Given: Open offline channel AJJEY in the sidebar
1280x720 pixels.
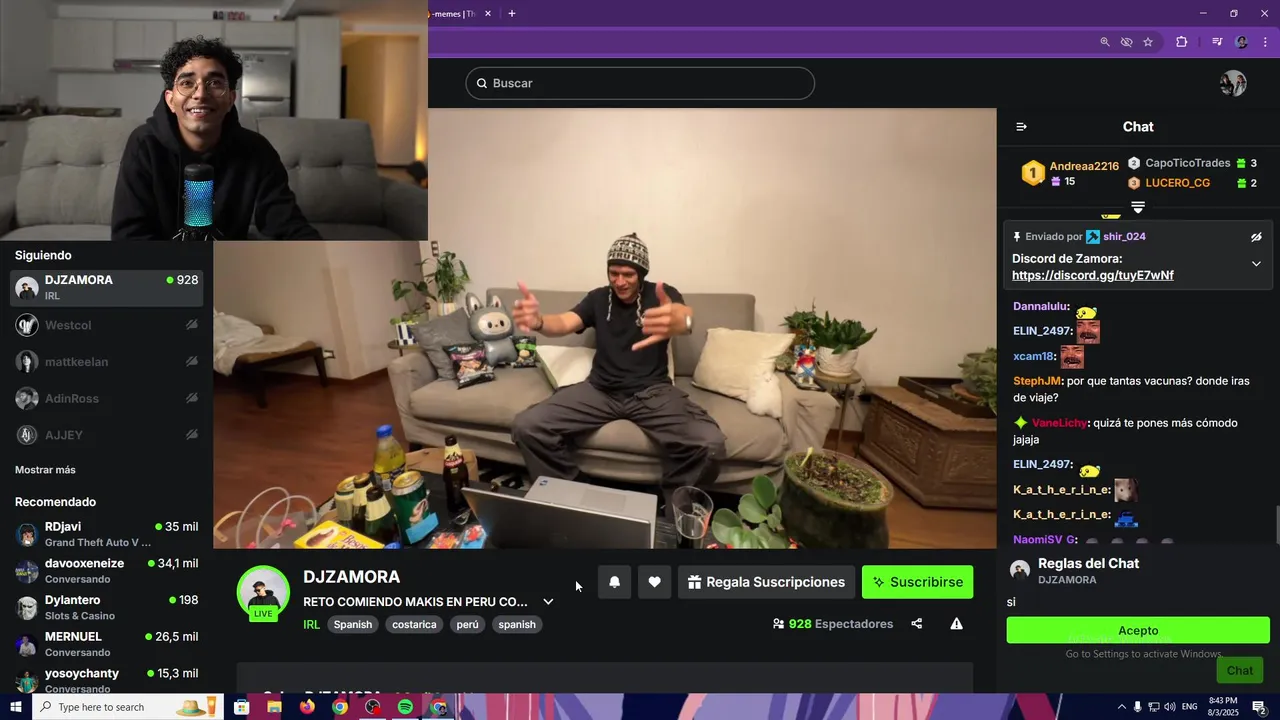Looking at the screenshot, I should 106,435.
